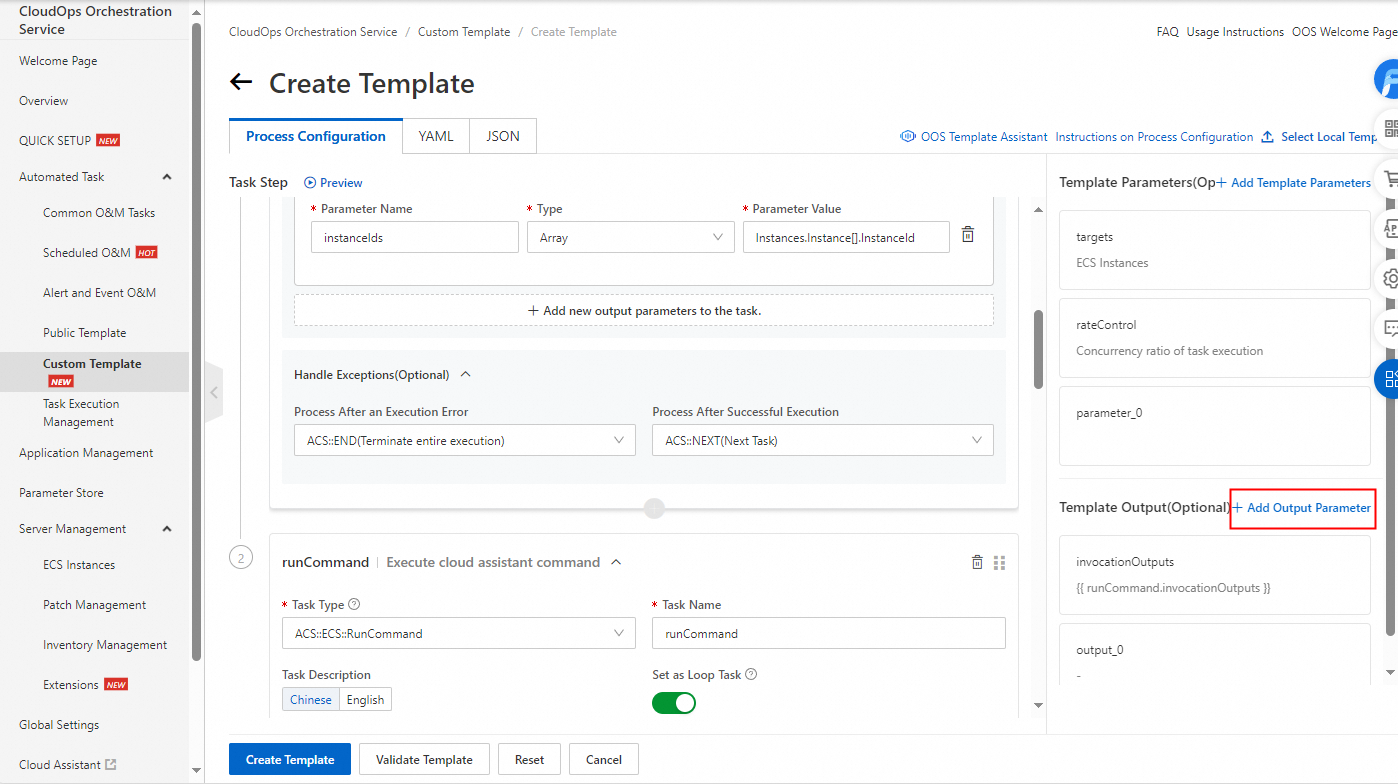Click the Set as Loop Task help icon
The width and height of the screenshot is (1398, 784).
tap(751, 674)
